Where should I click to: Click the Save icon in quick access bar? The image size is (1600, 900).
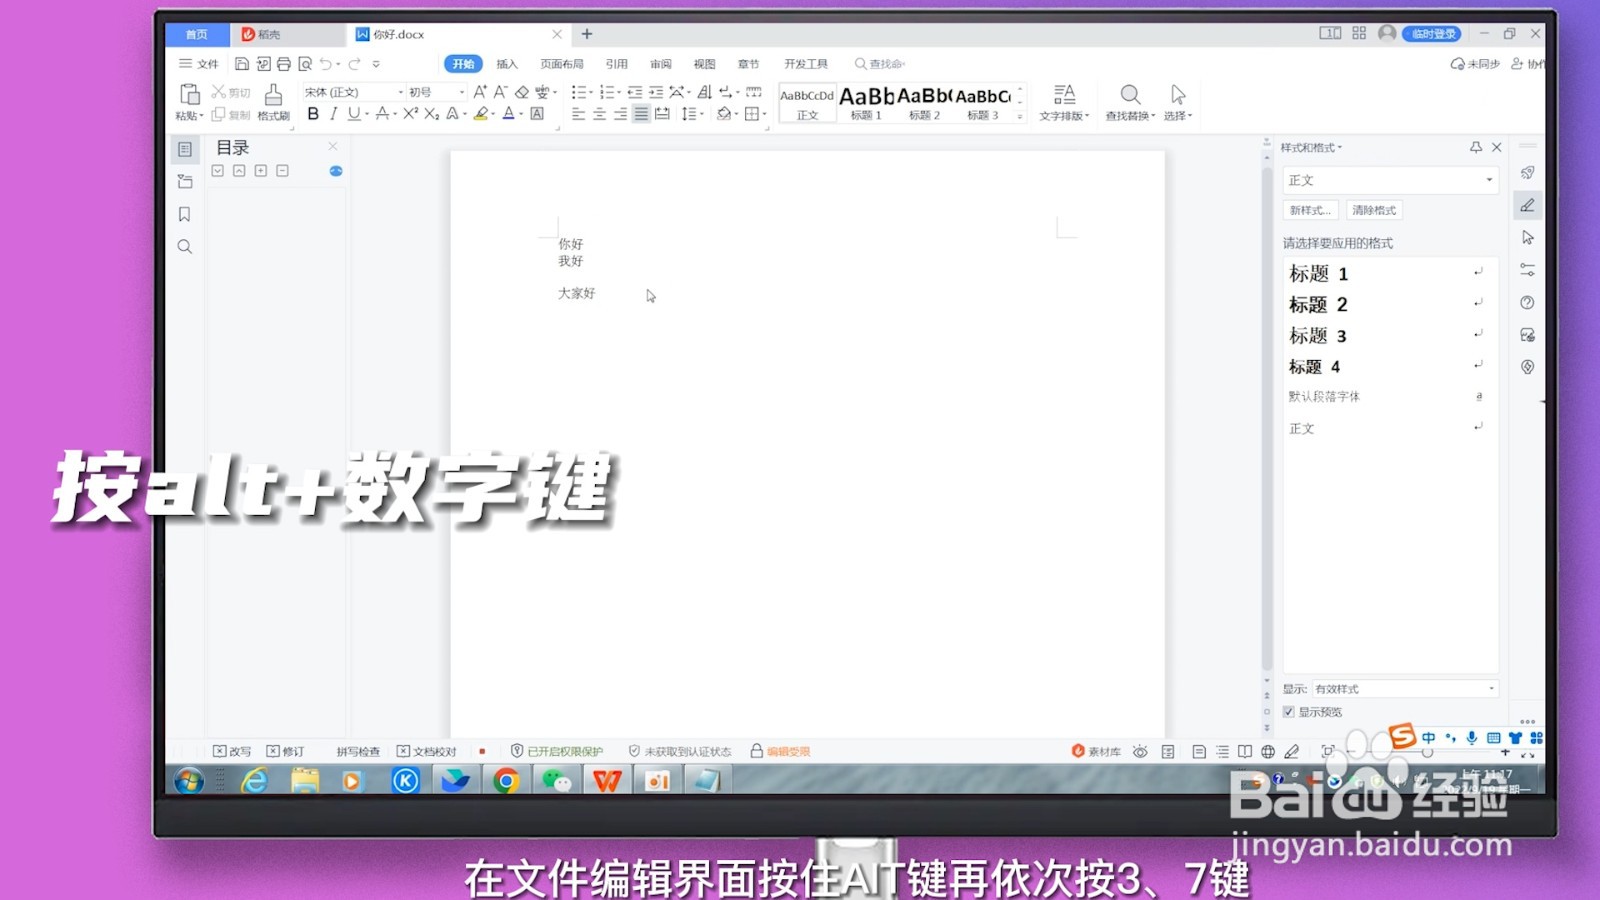click(242, 64)
